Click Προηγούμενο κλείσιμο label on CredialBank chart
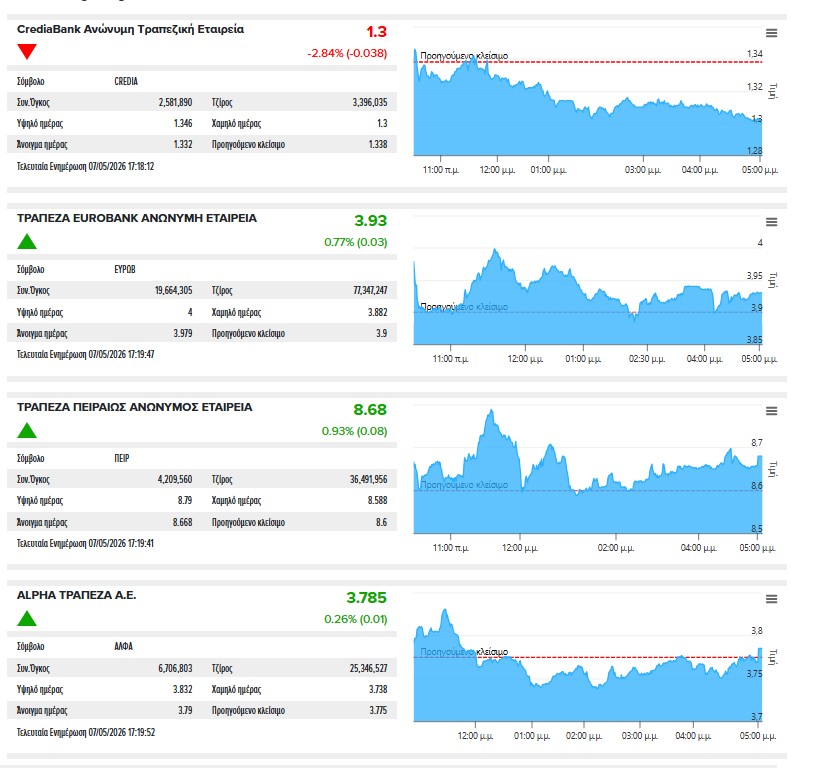Image resolution: width=816 pixels, height=774 pixels. point(464,56)
